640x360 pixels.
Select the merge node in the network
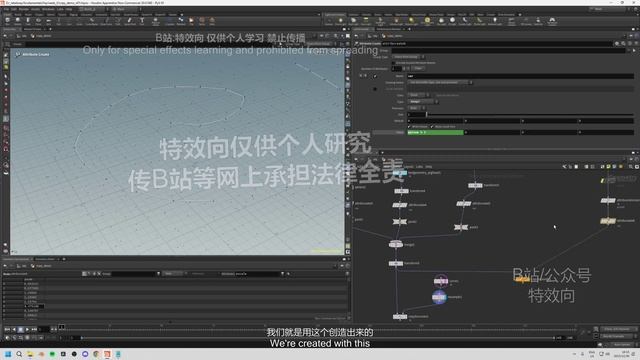tap(396, 244)
